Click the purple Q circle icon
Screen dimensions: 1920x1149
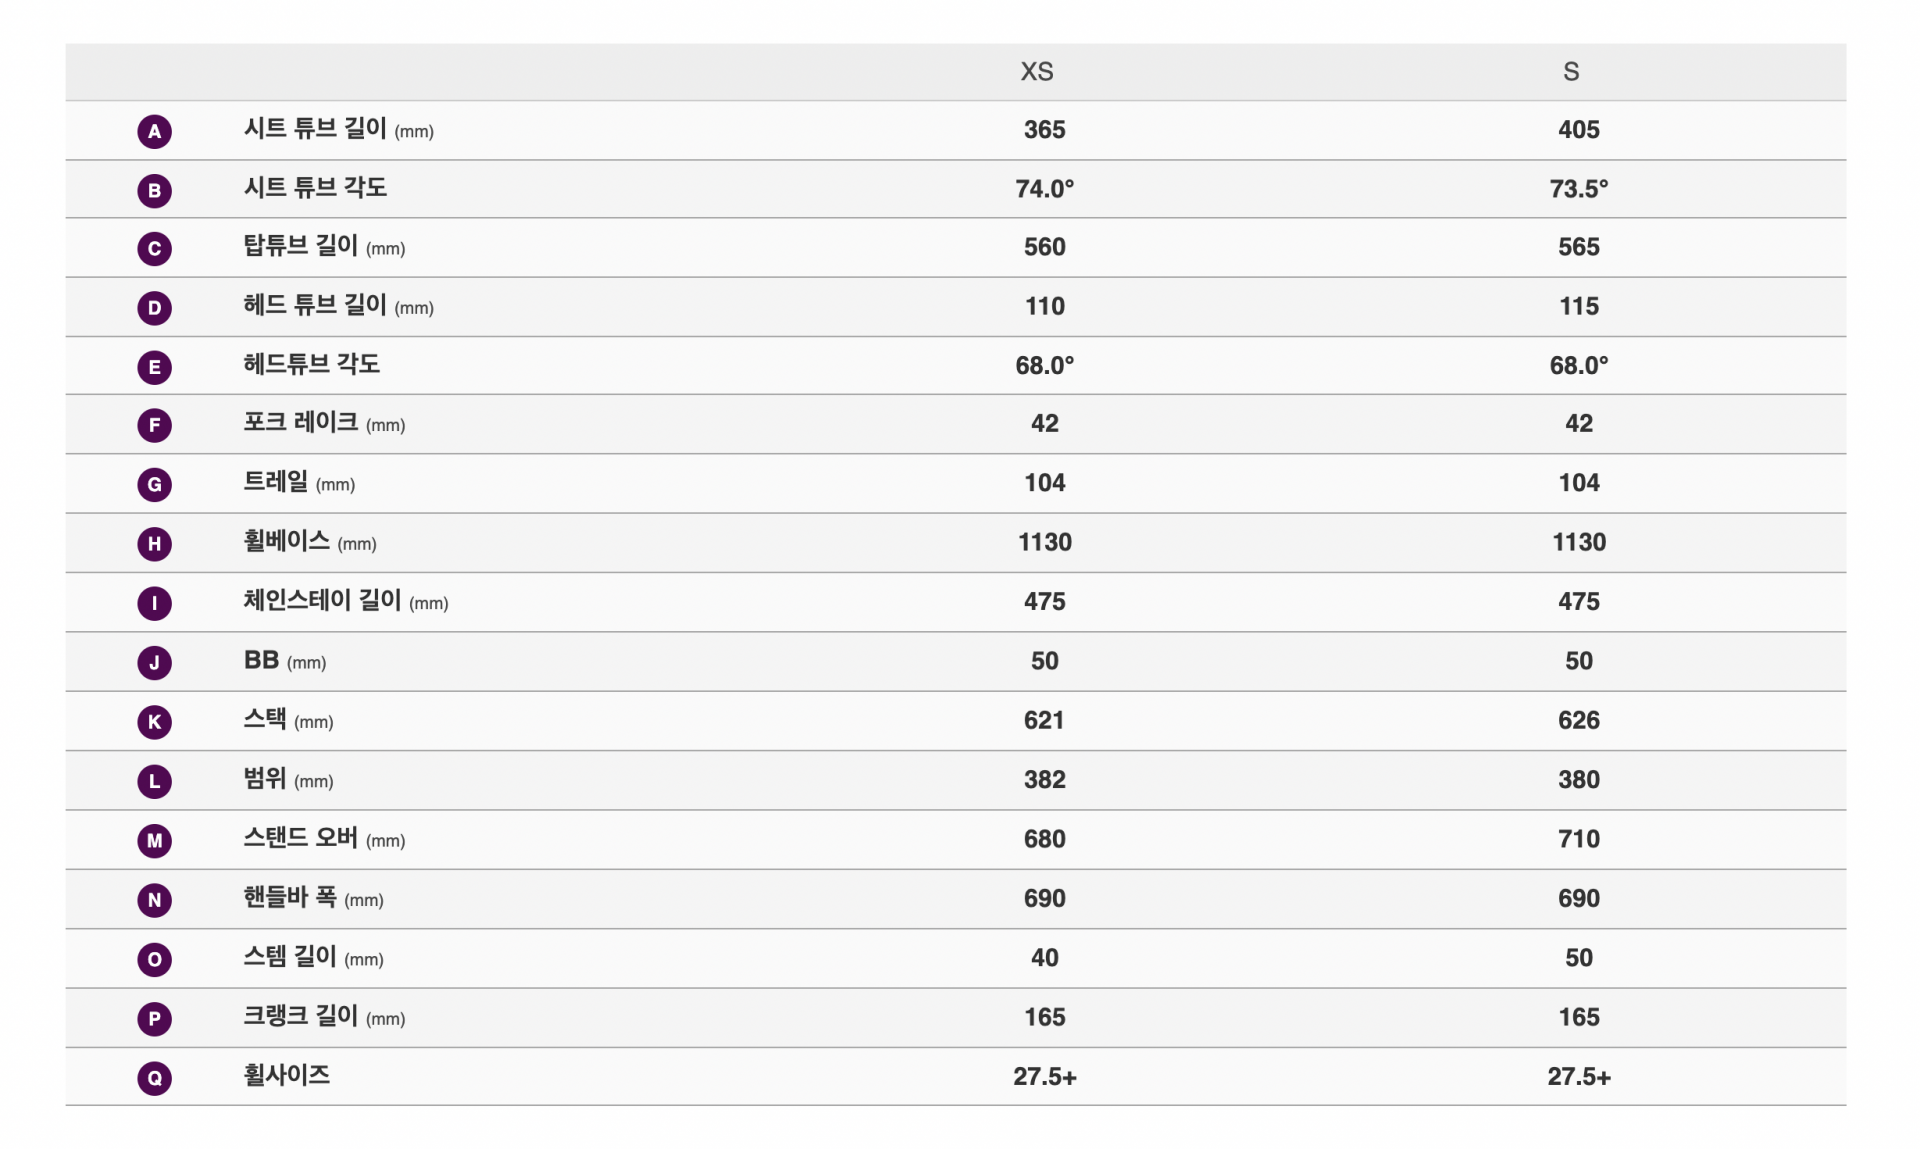(154, 1078)
